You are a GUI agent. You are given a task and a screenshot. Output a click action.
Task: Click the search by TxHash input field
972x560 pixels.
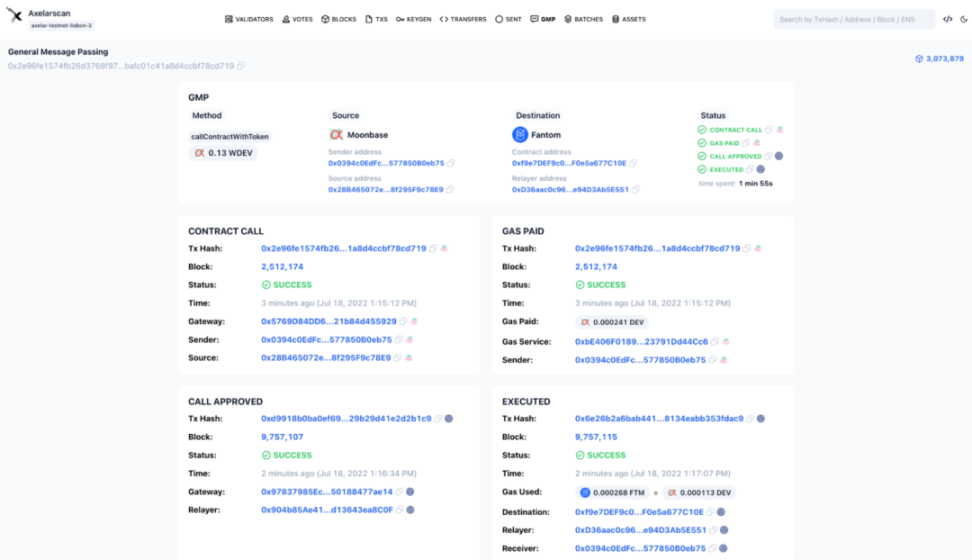(x=853, y=19)
